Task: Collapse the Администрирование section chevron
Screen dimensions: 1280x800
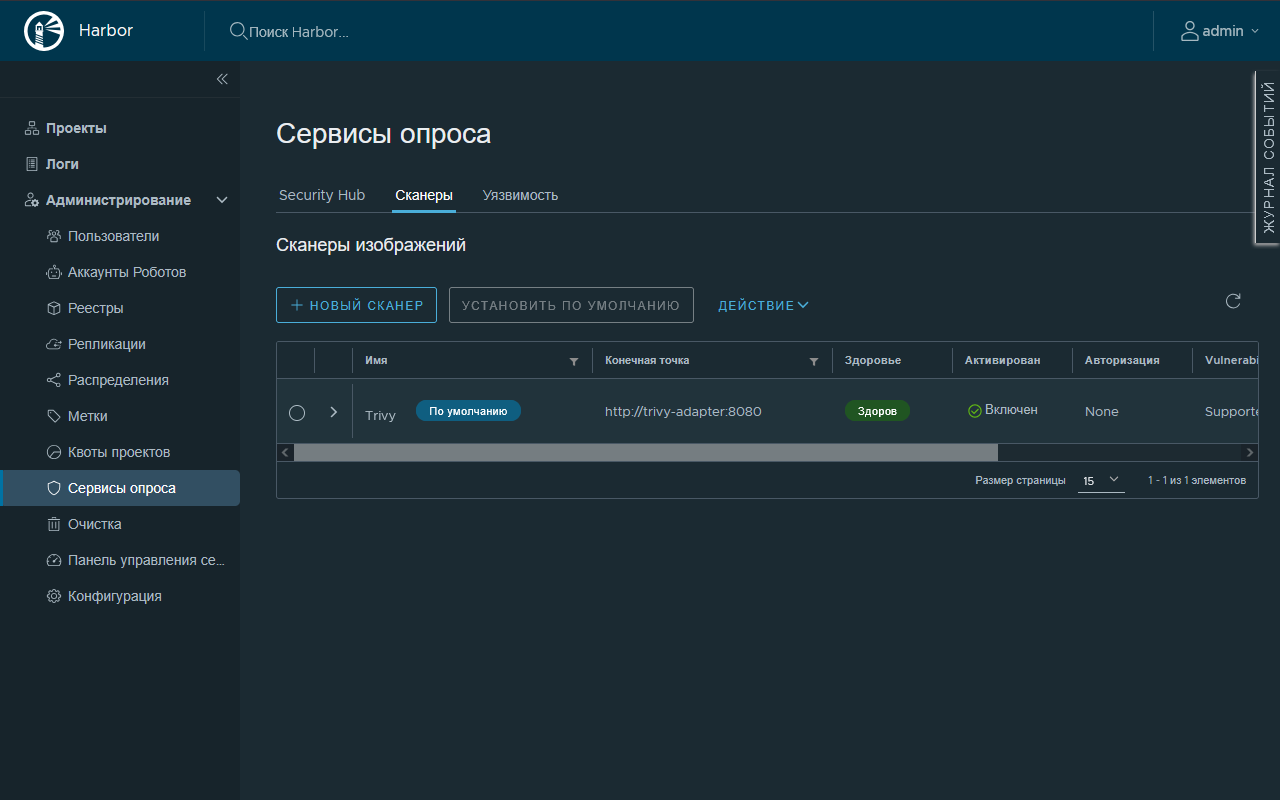Action: click(222, 200)
